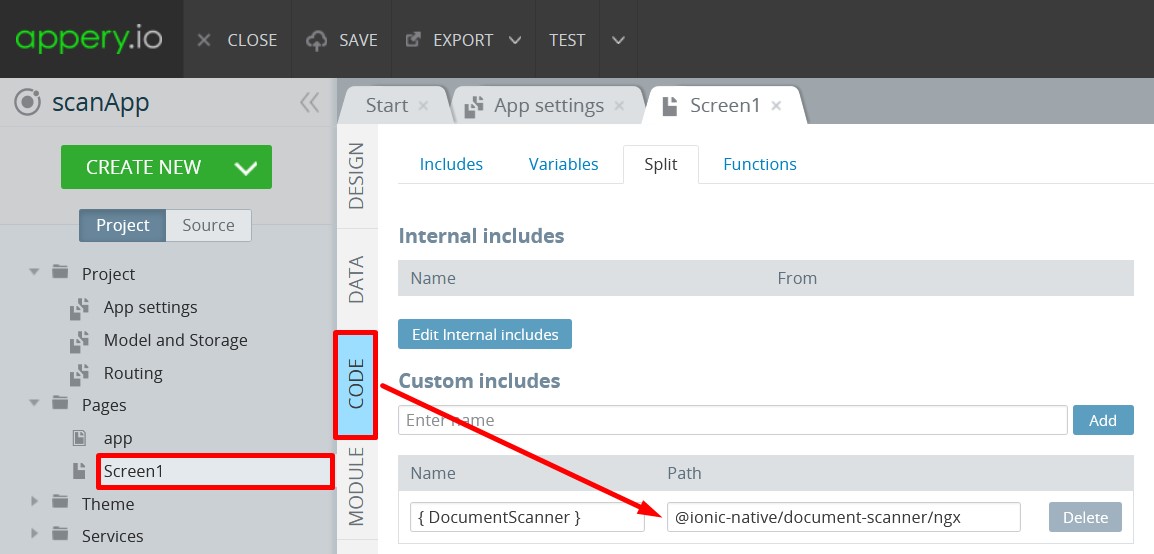Click the Pages folder icon
This screenshot has width=1154, height=554.
(61, 403)
